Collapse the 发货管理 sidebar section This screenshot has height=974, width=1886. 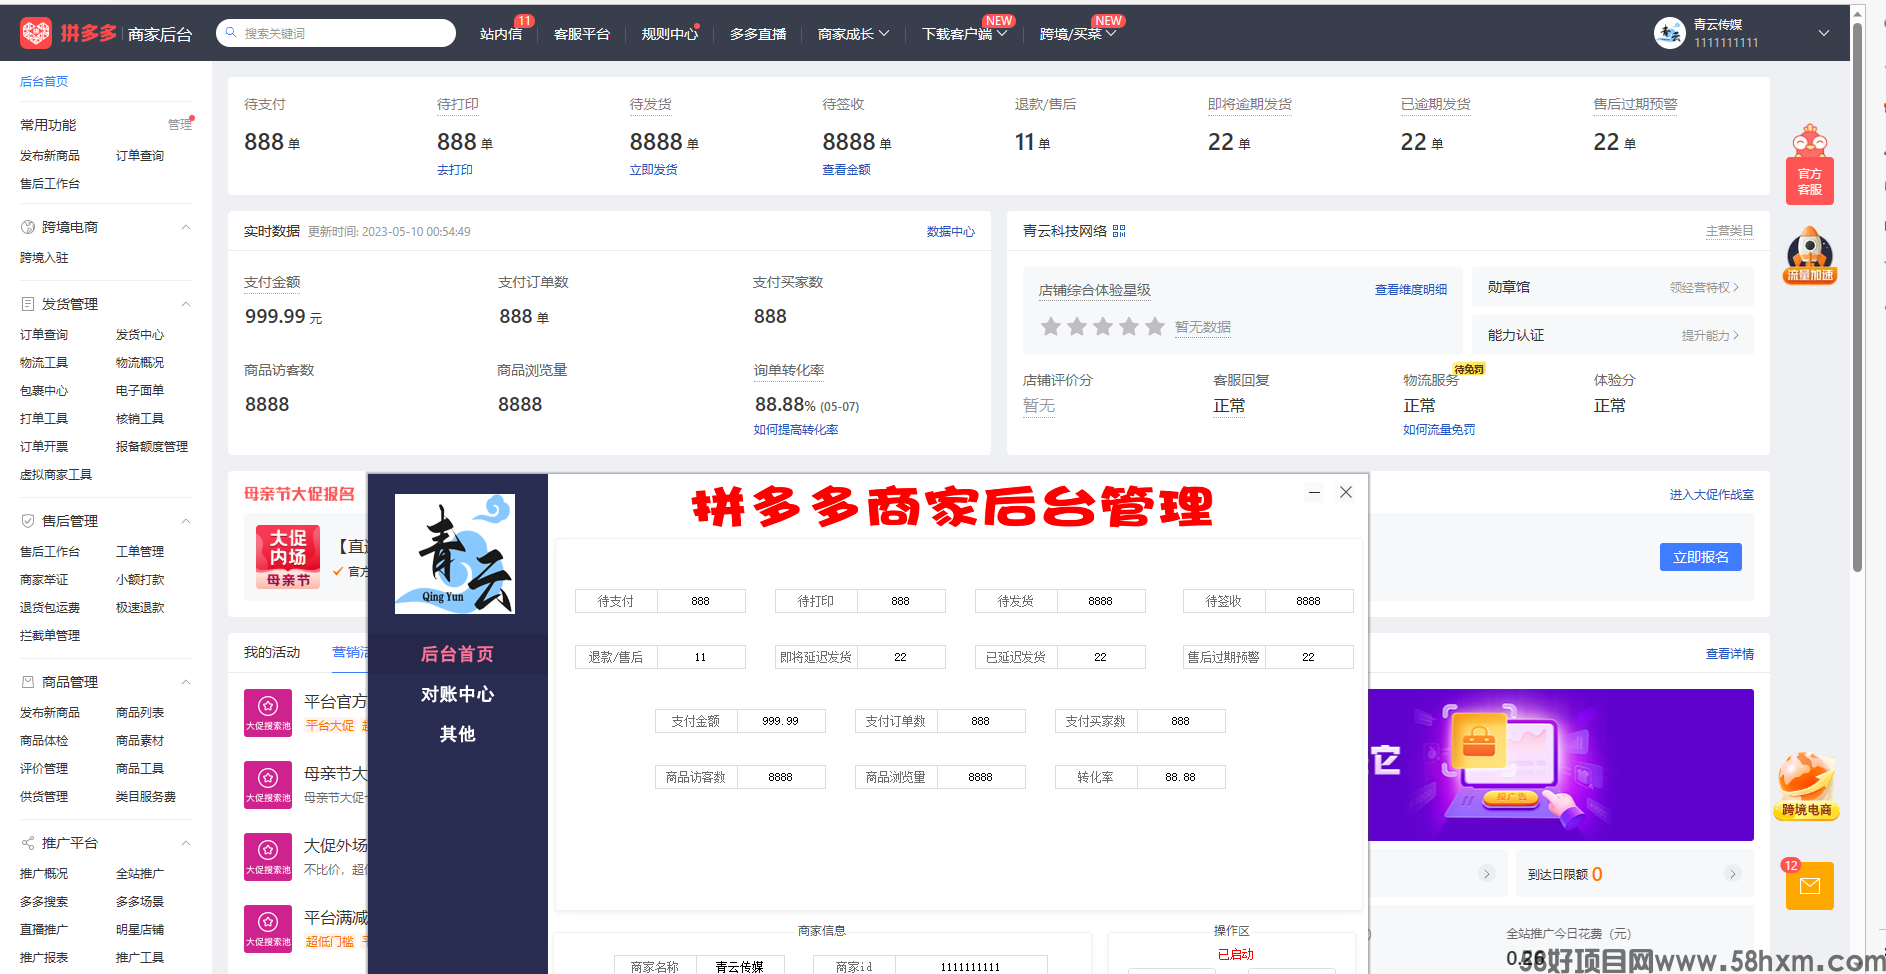(x=186, y=304)
